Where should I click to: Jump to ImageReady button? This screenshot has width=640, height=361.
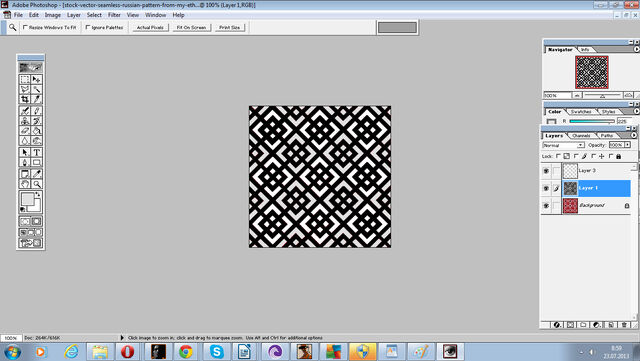[x=31, y=243]
